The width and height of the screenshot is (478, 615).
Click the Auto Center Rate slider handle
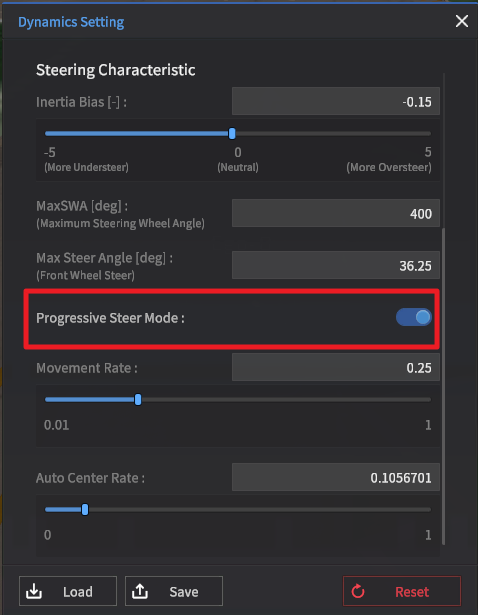[85, 509]
